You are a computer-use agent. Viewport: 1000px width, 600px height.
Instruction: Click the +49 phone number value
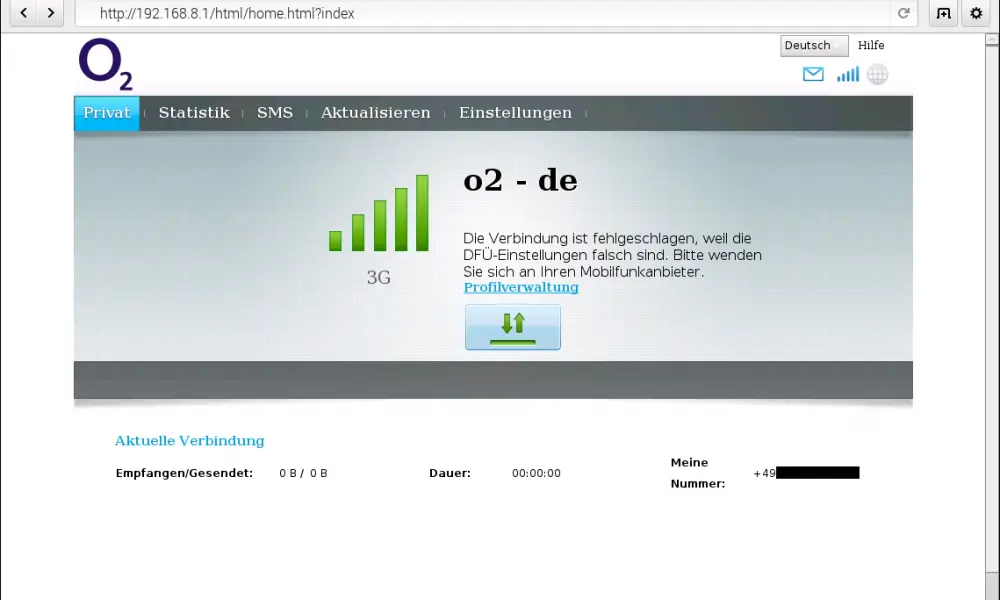tap(806, 473)
